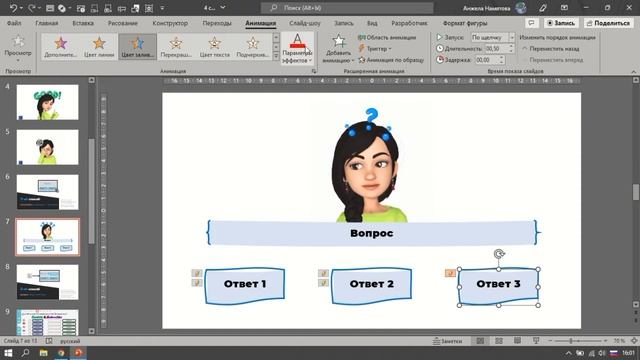Select the Font Color emphasis effect
The width and height of the screenshot is (640, 360).
click(x=214, y=47)
